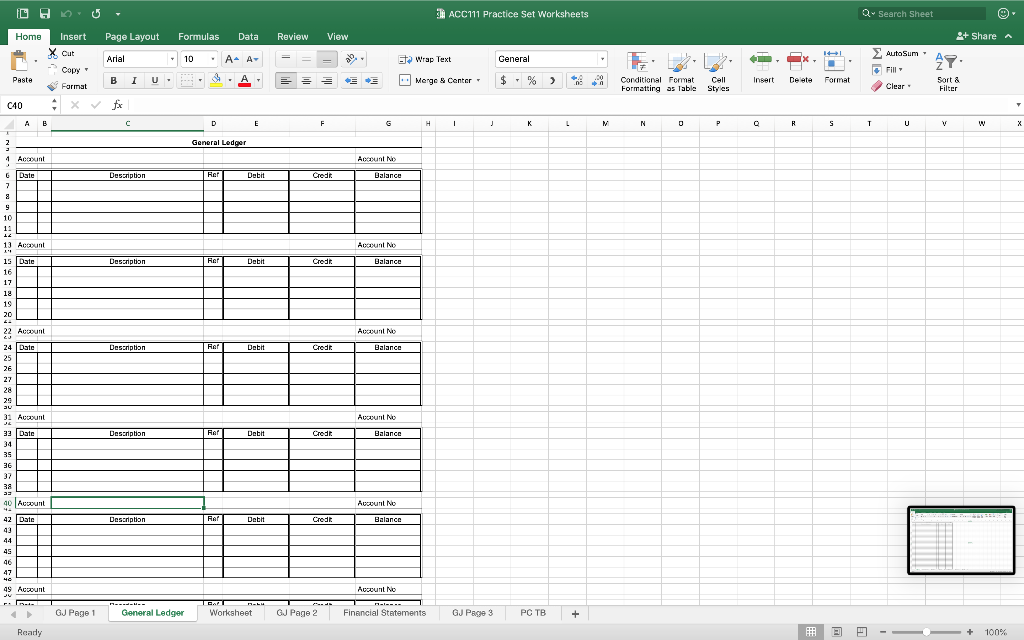Click the Fill Color paint bucket icon
1024x640 pixels.
coord(216,80)
